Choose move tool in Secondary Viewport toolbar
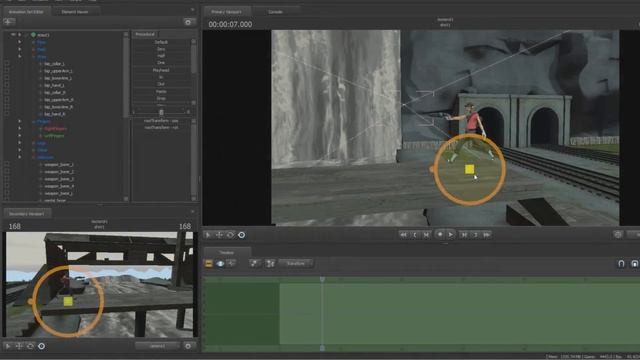Image resolution: width=640 pixels, height=360 pixels. (19, 346)
